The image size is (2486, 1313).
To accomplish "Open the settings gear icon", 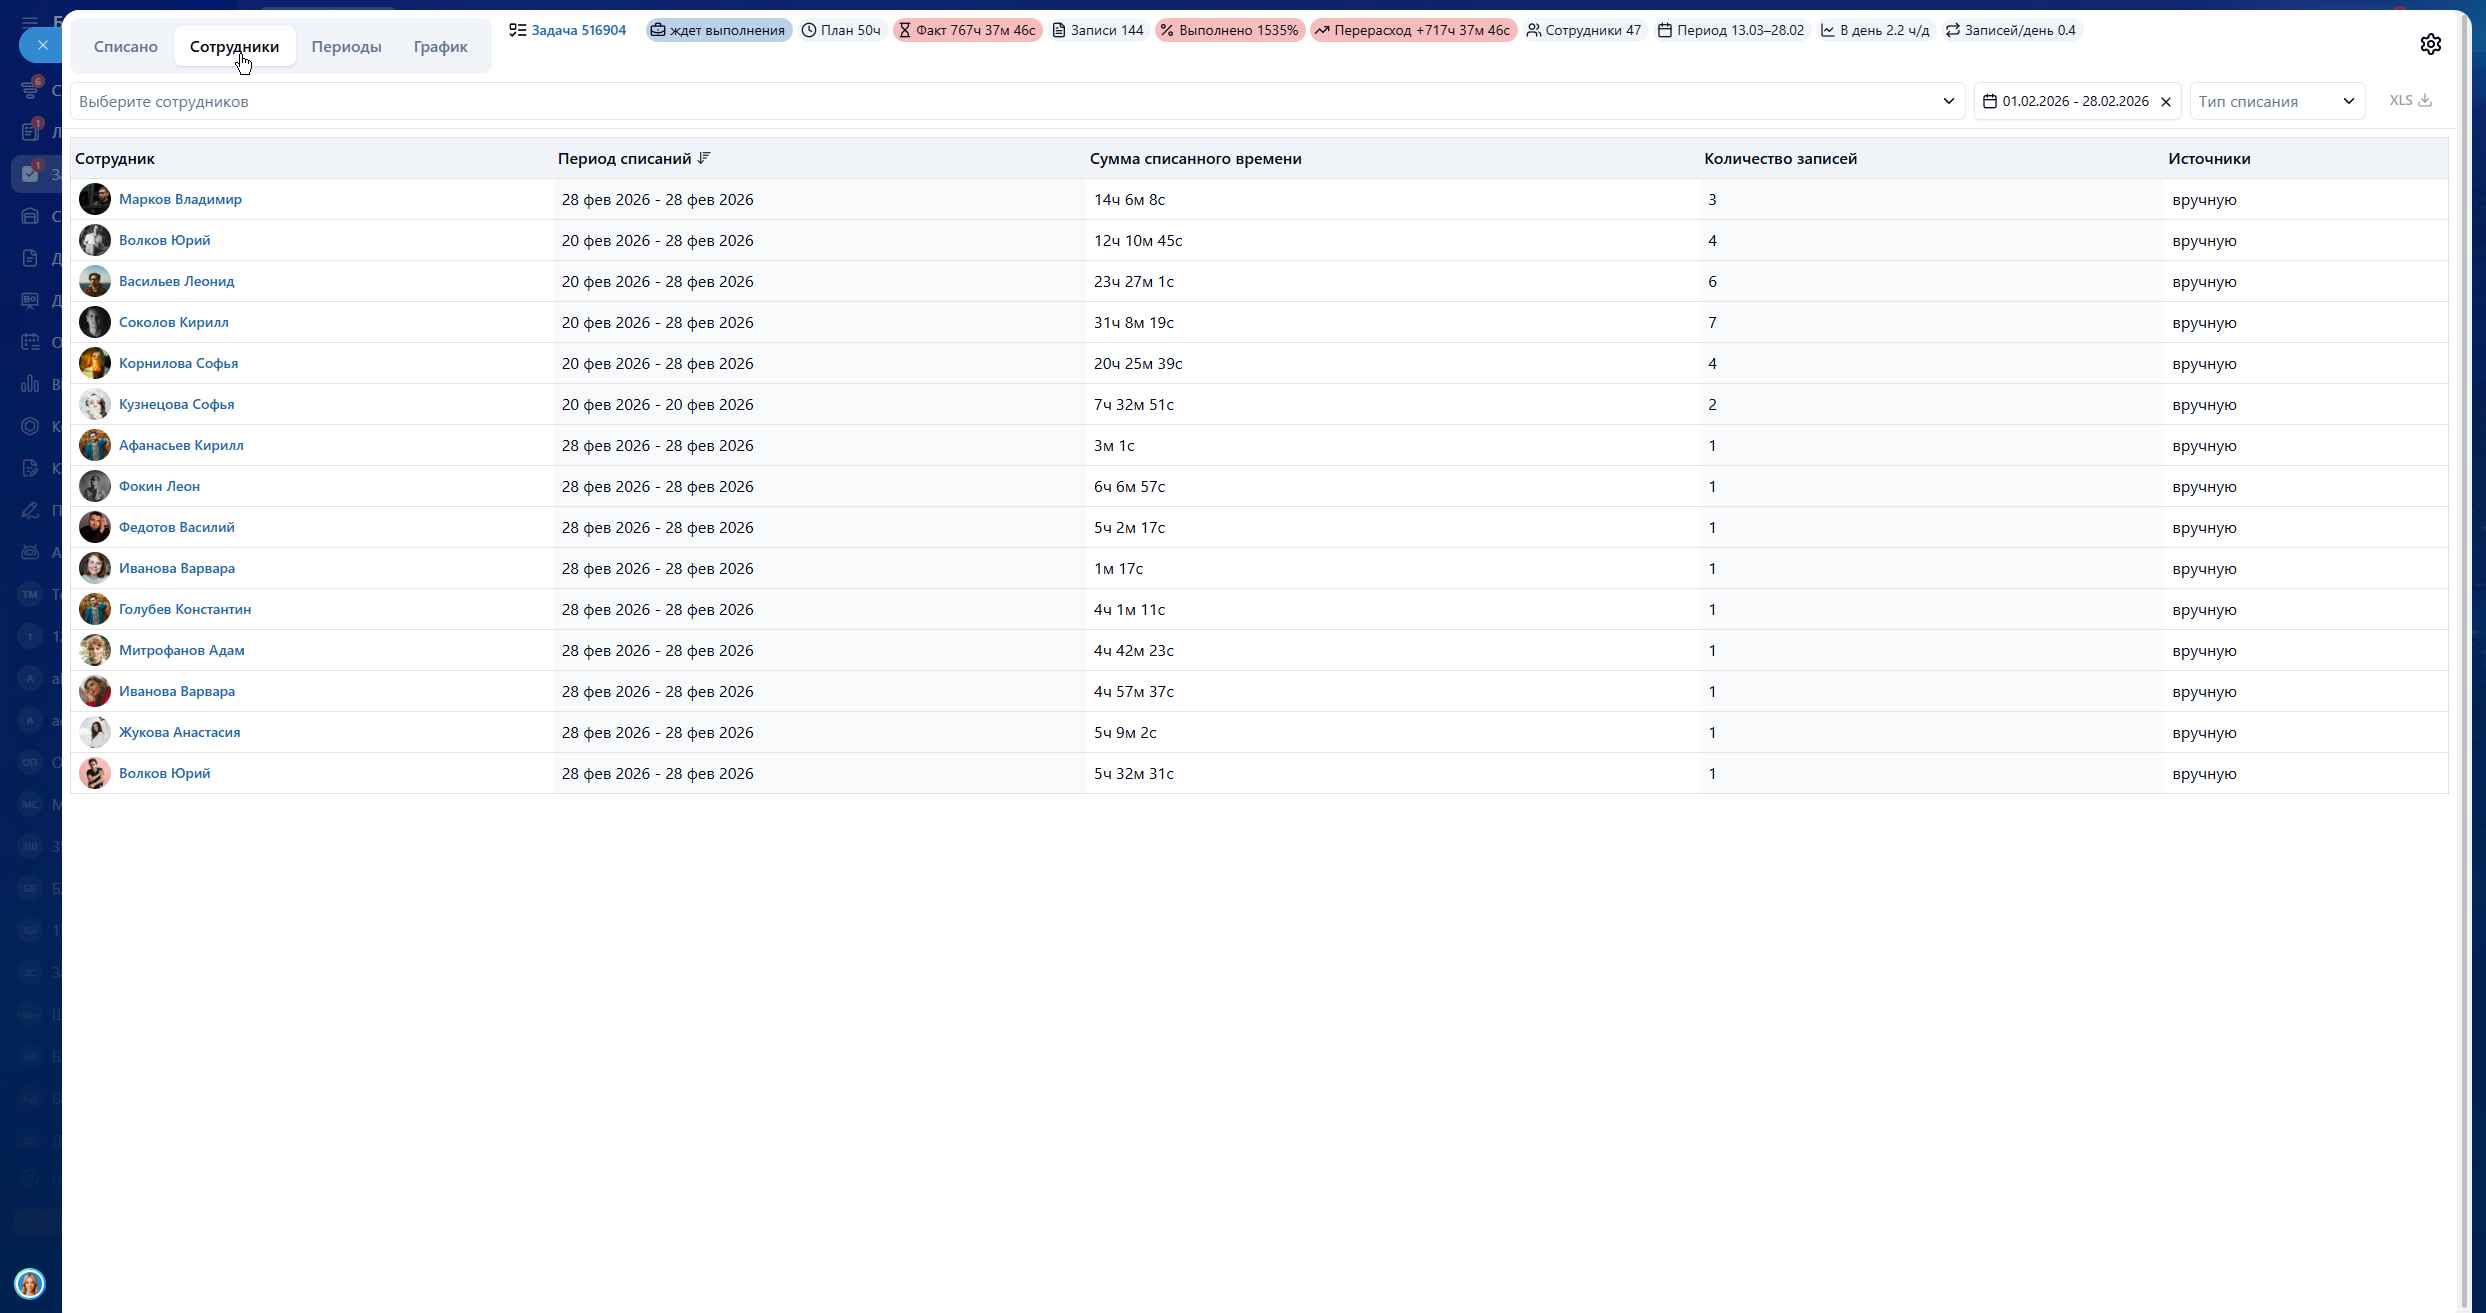I will [2430, 44].
